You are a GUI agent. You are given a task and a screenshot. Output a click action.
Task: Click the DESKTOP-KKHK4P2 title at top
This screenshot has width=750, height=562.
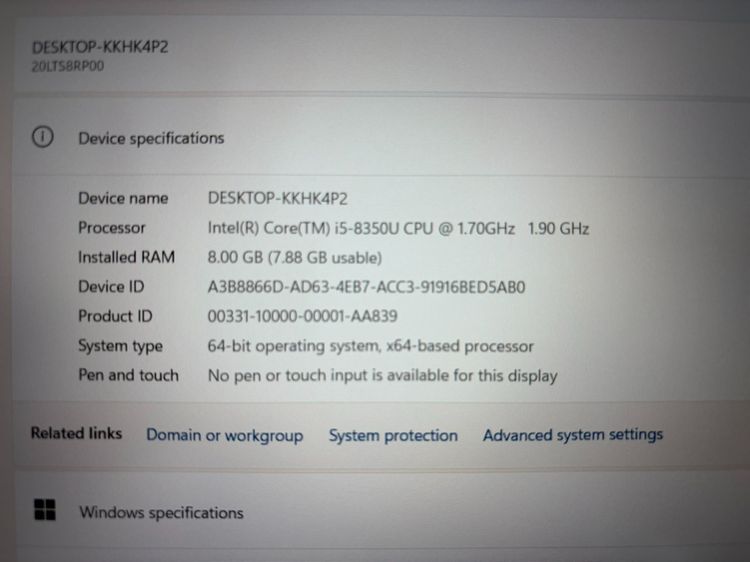click(100, 47)
